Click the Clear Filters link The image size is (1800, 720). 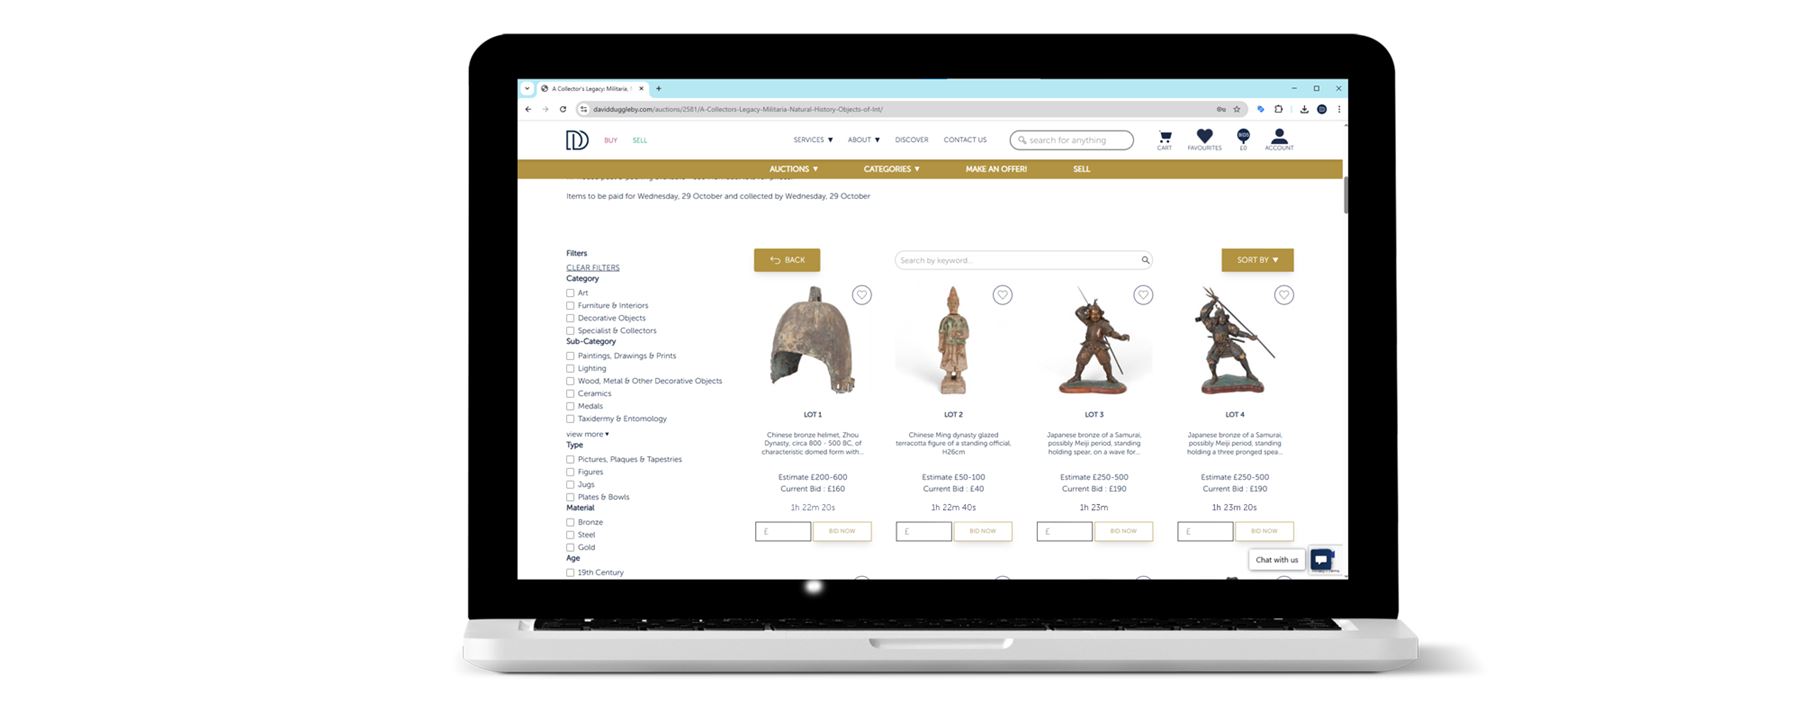593,267
